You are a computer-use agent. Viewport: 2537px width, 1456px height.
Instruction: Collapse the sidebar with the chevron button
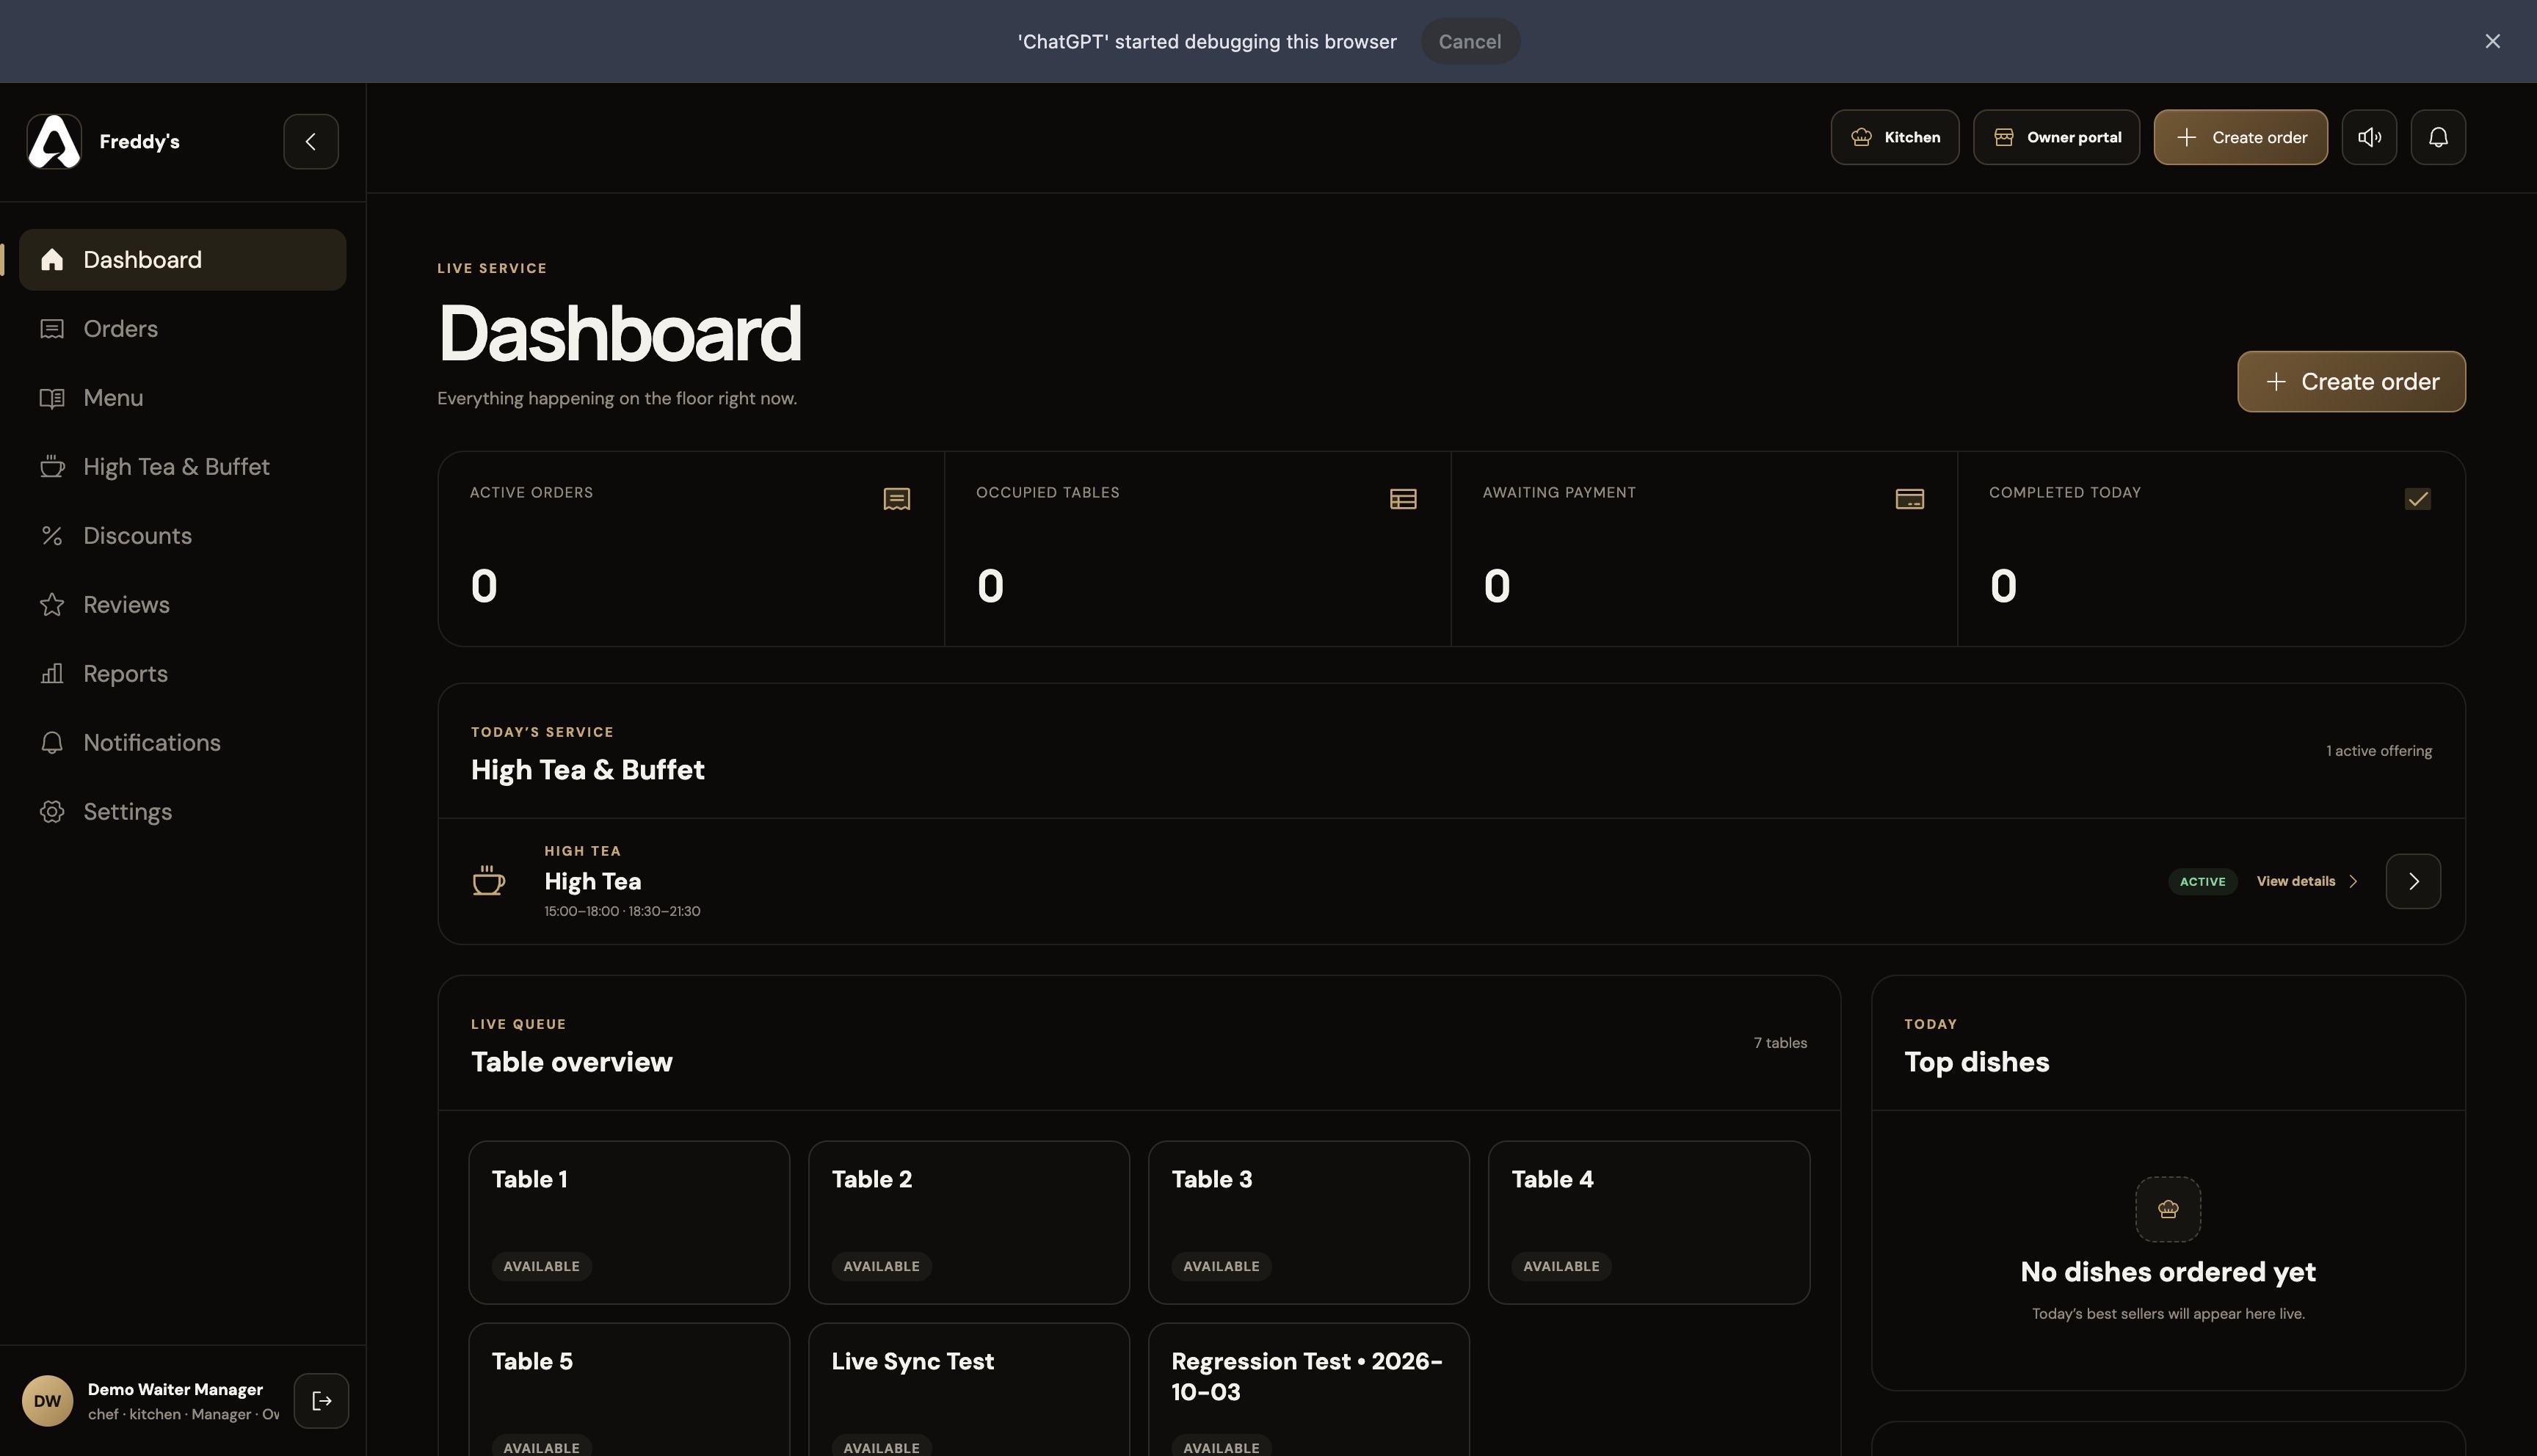(311, 141)
